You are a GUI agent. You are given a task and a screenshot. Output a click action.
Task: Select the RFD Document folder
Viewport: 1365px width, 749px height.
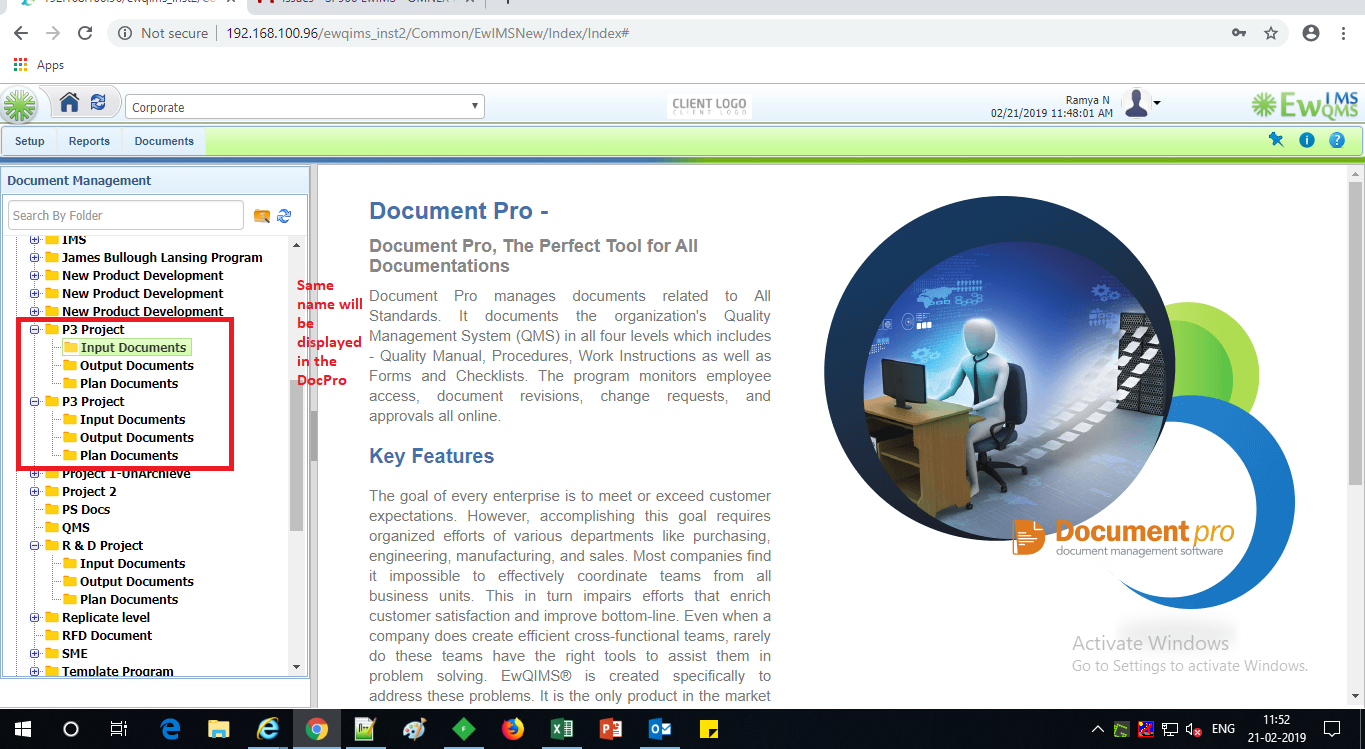click(x=107, y=636)
